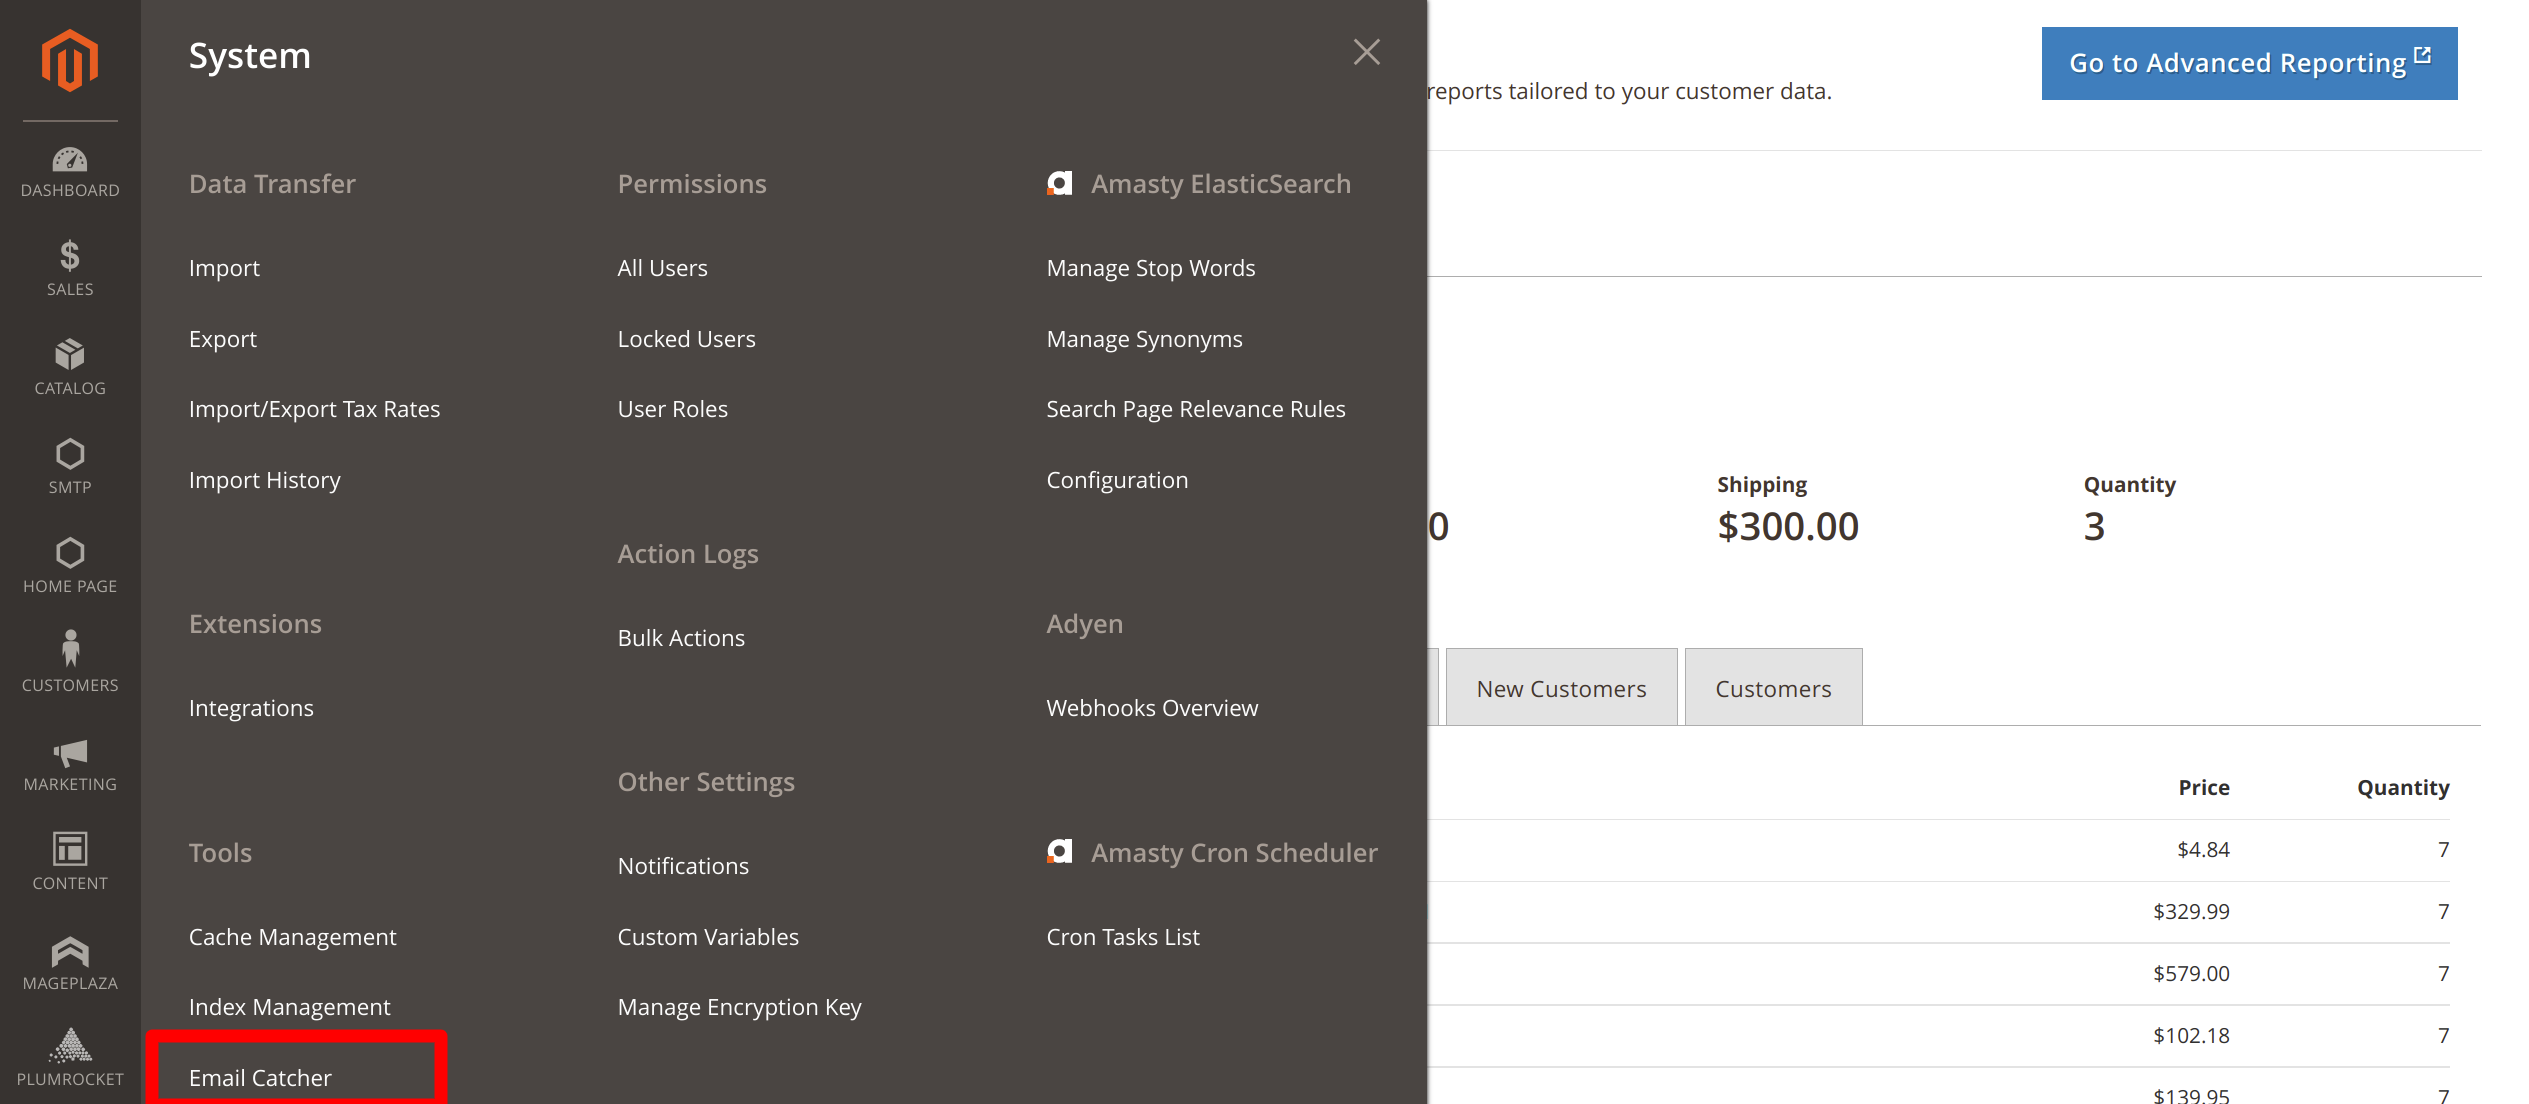Screen dimensions: 2529x1104
Task: Click the Magento logo
Action: pos(69,60)
